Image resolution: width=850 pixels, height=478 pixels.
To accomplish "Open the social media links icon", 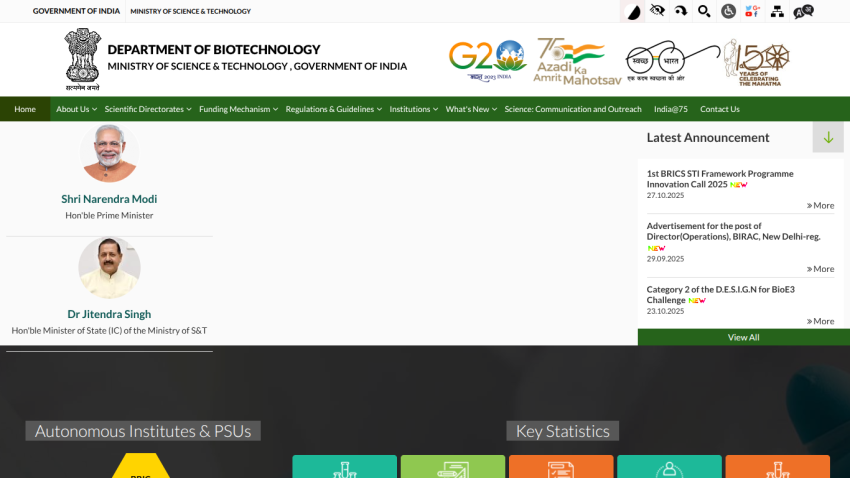I will pos(752,11).
